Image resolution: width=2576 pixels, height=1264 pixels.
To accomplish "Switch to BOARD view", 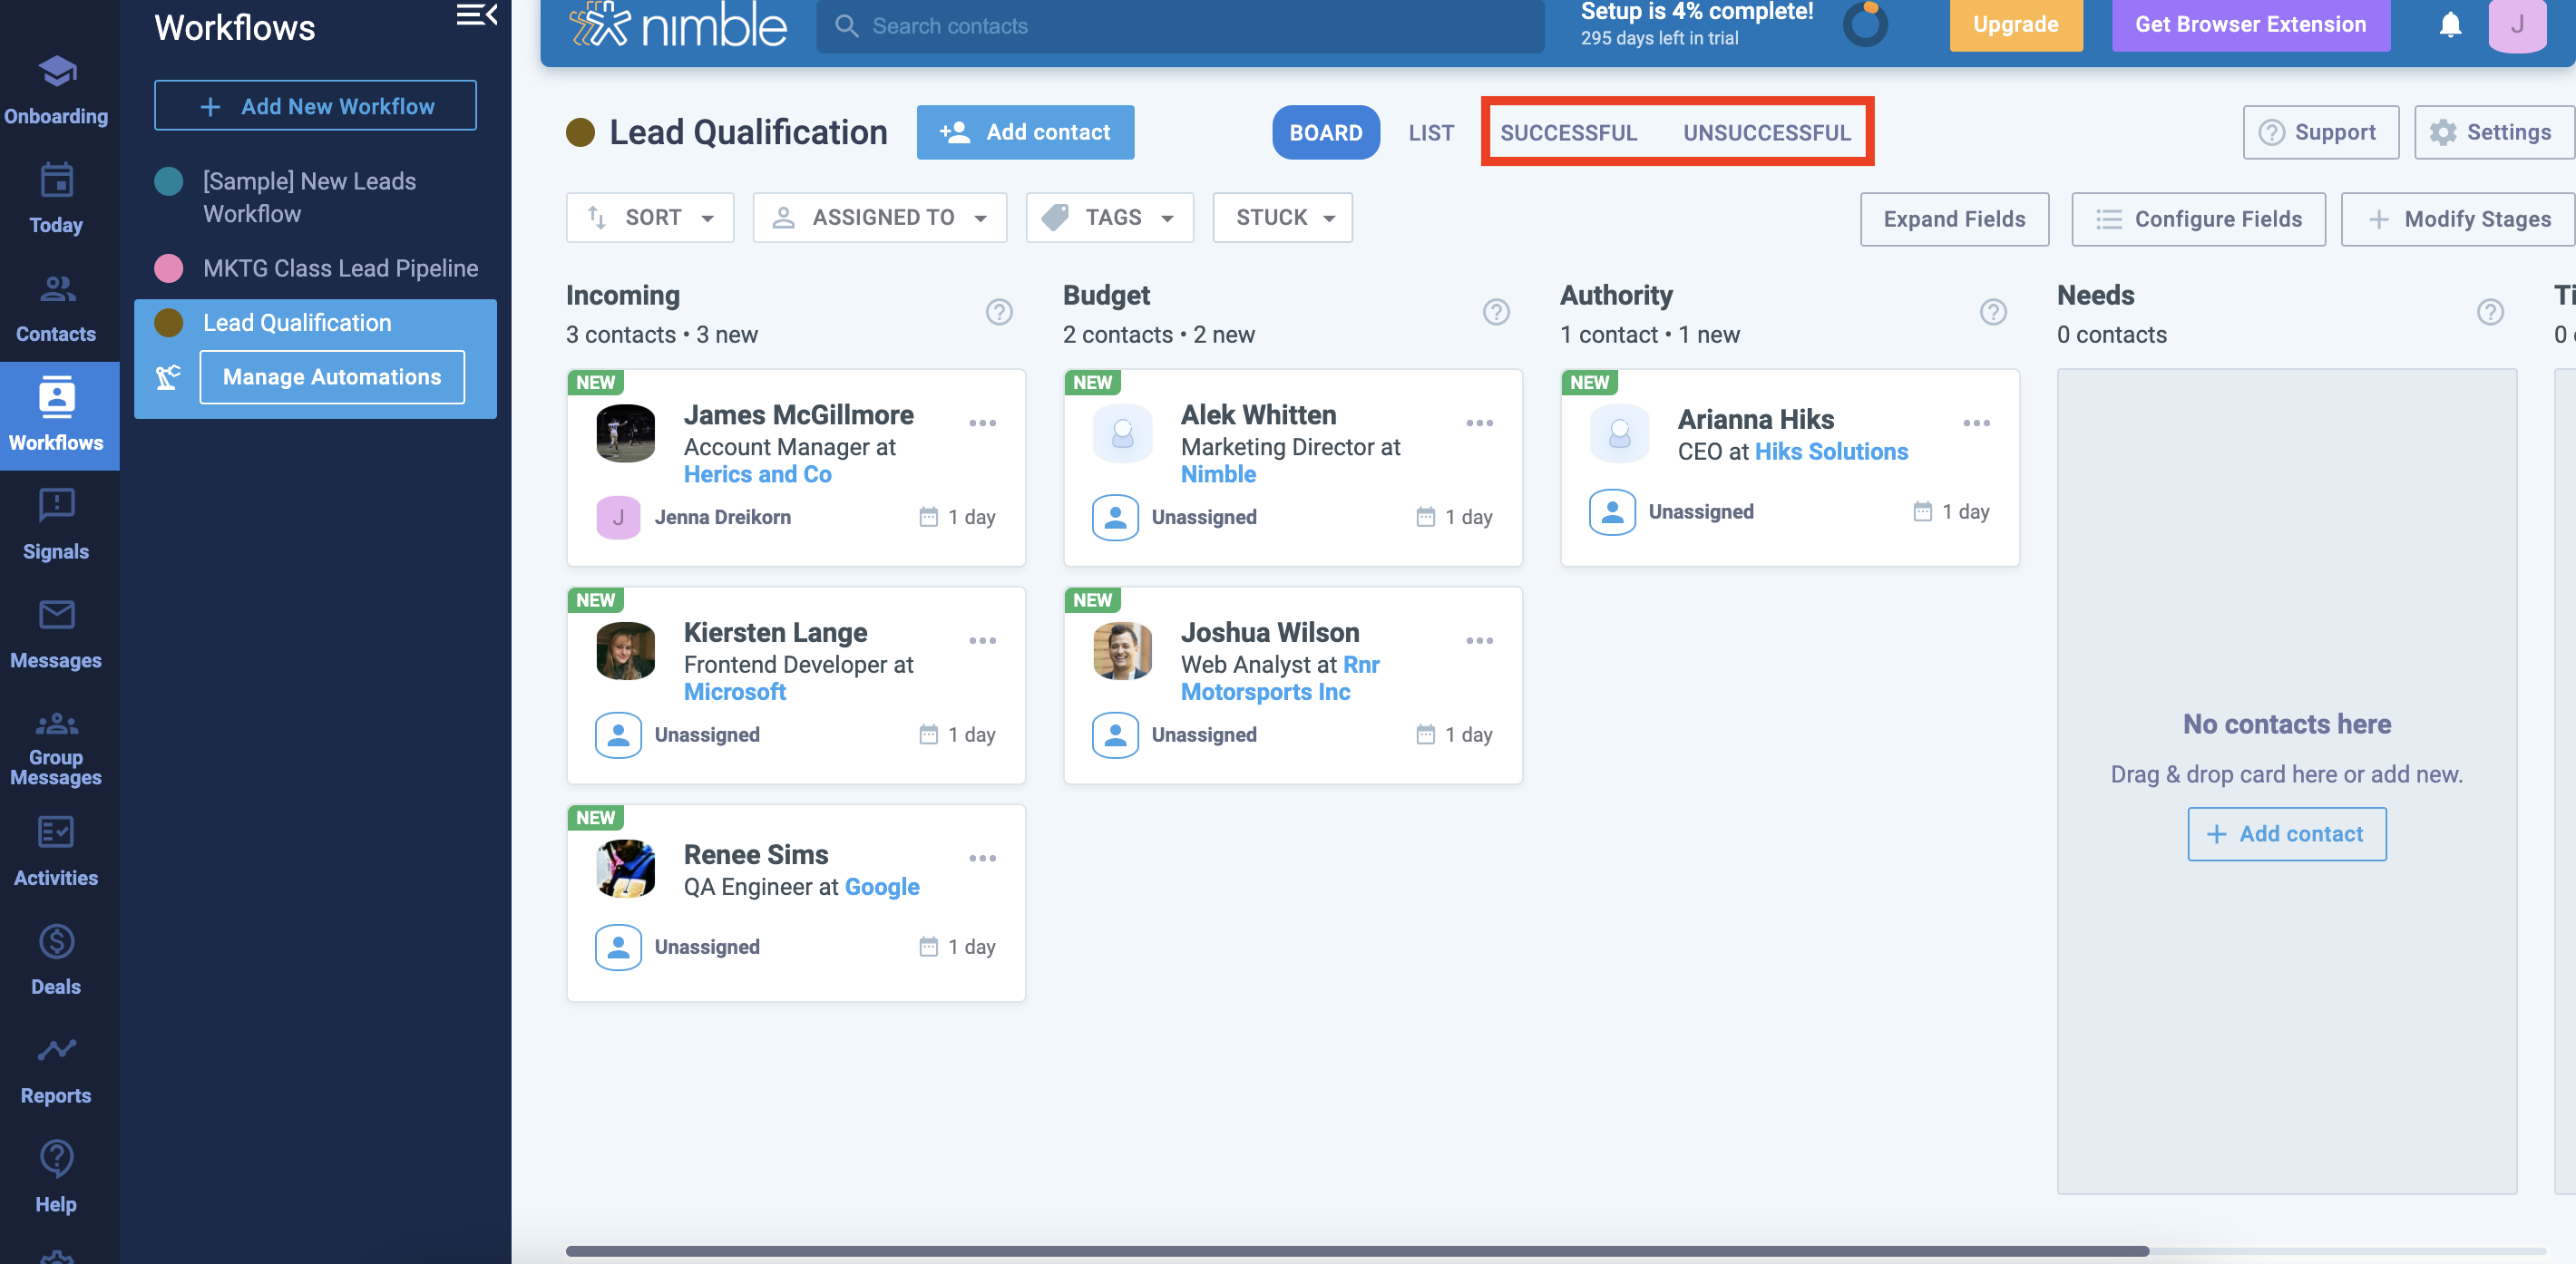I will pyautogui.click(x=1325, y=133).
